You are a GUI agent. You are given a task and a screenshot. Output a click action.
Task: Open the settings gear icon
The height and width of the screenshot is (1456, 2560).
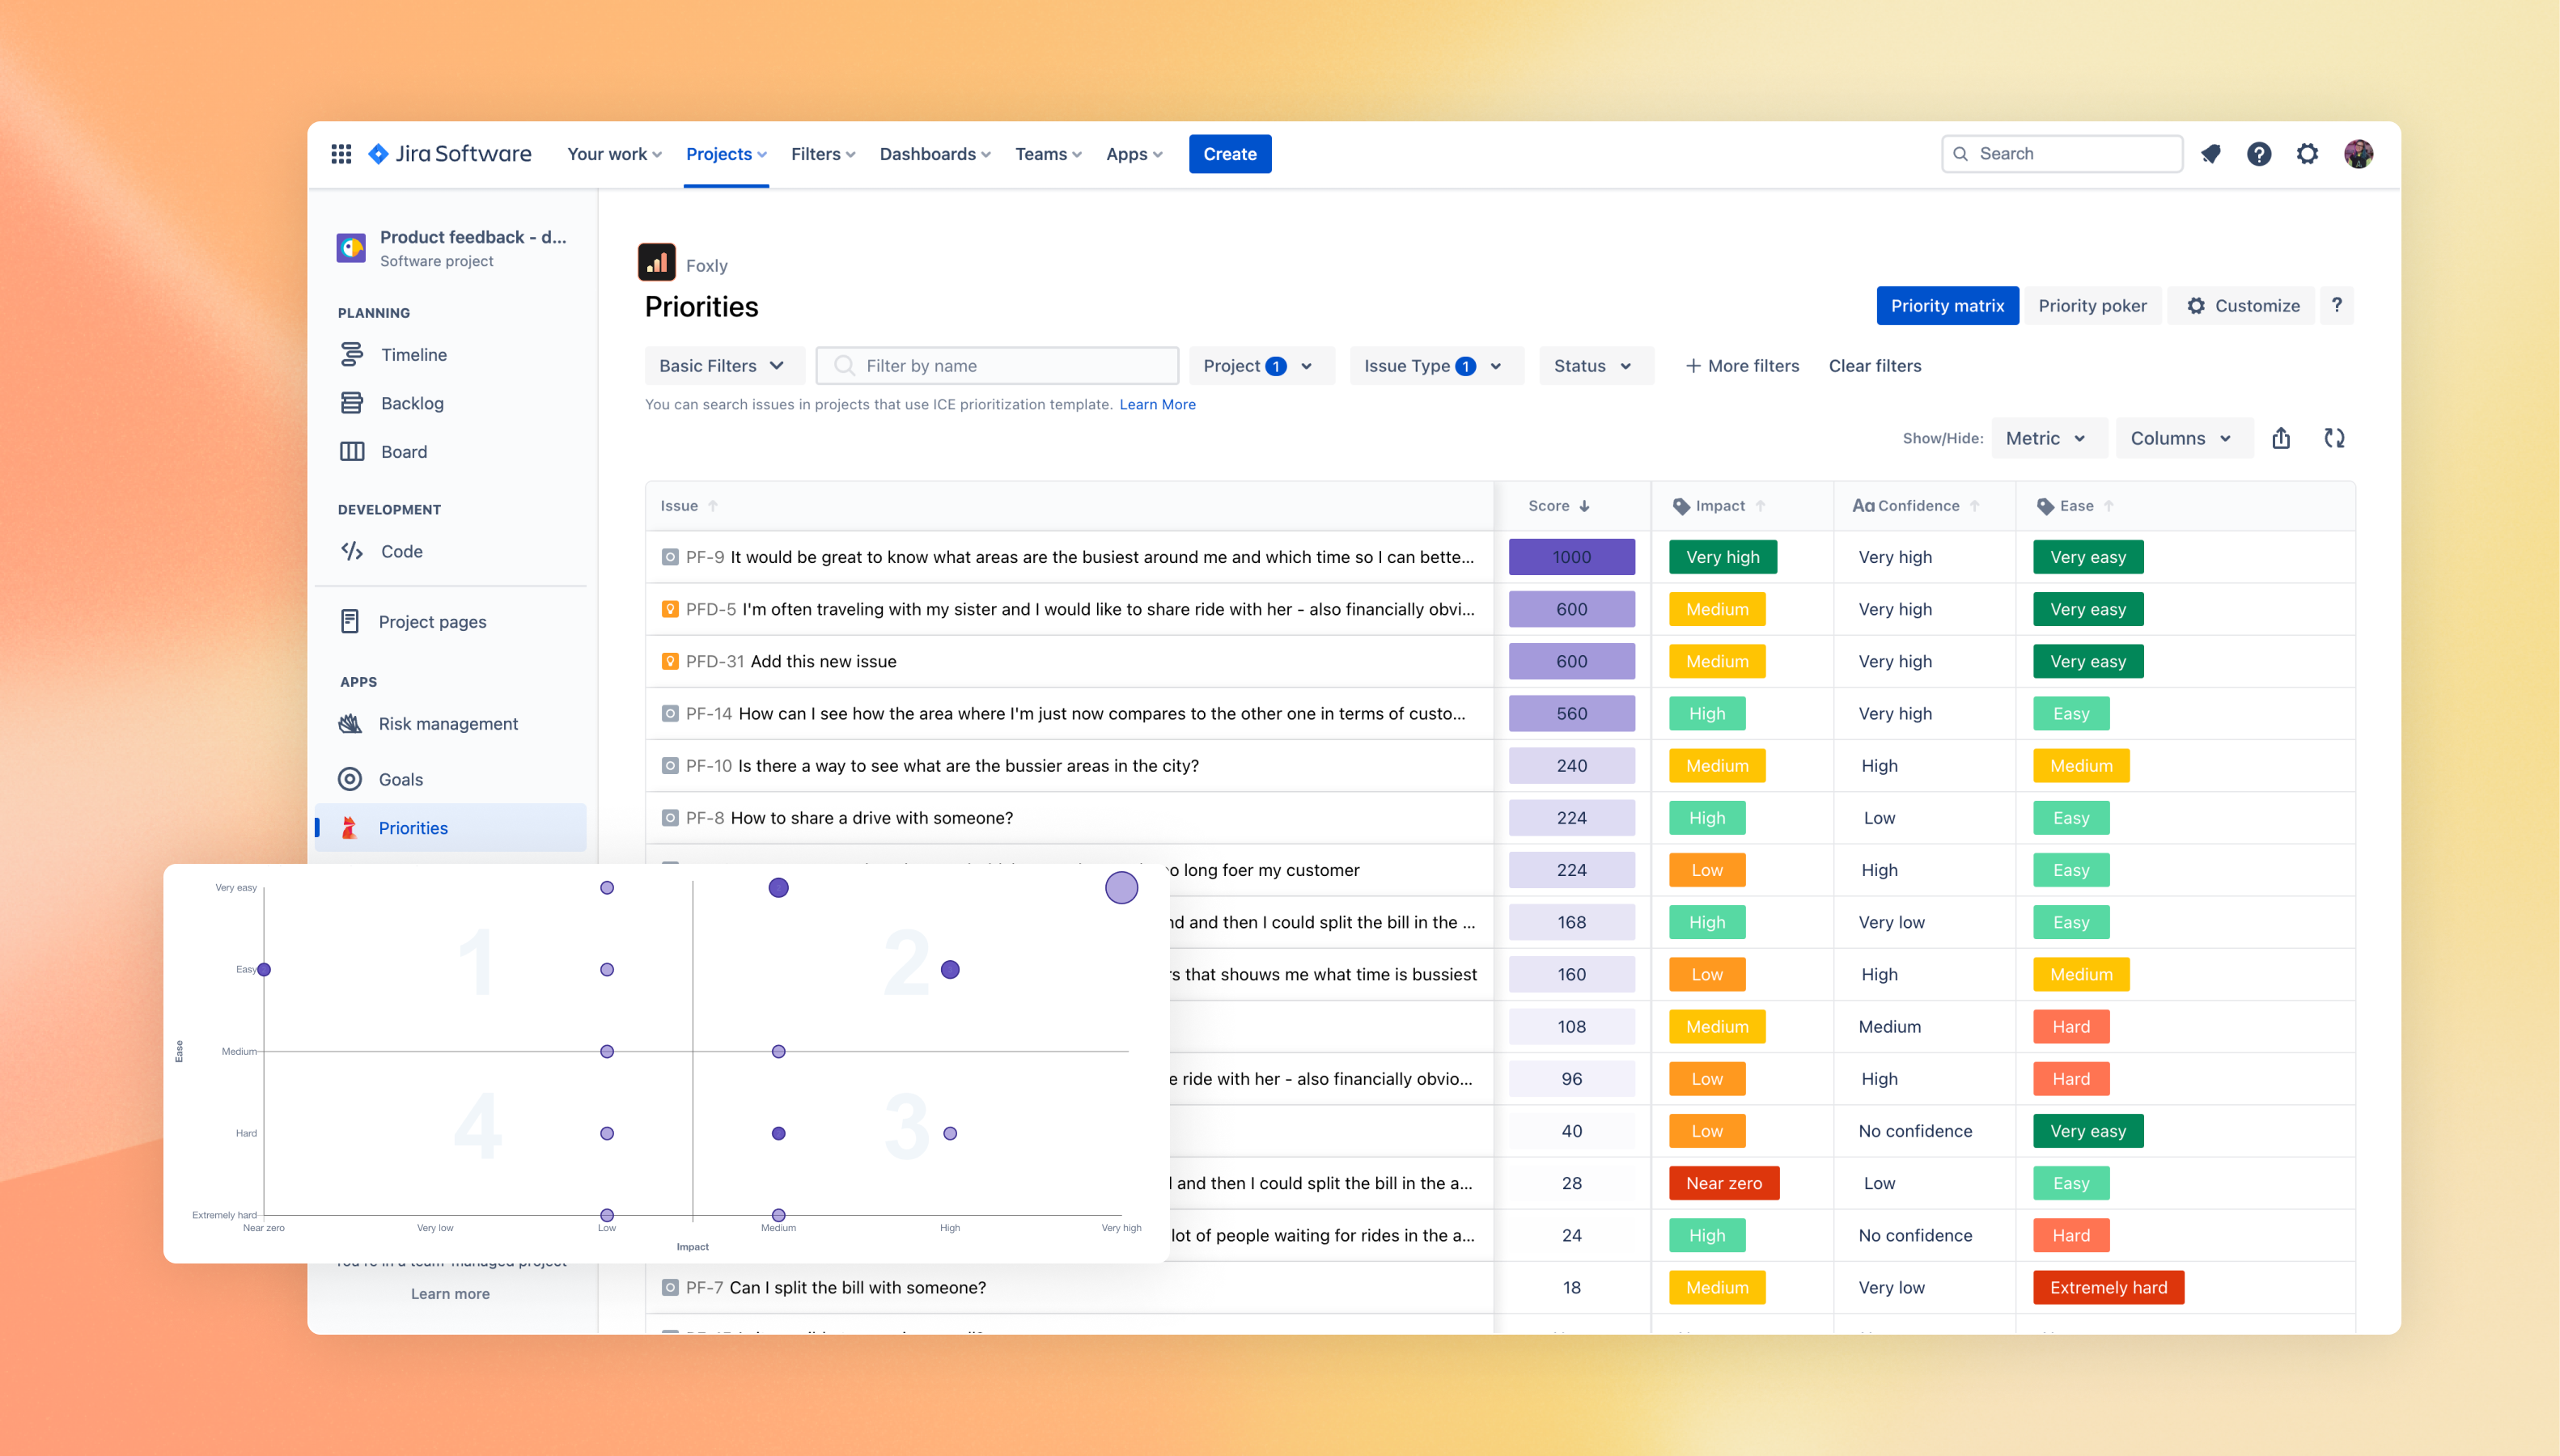pos(2307,154)
